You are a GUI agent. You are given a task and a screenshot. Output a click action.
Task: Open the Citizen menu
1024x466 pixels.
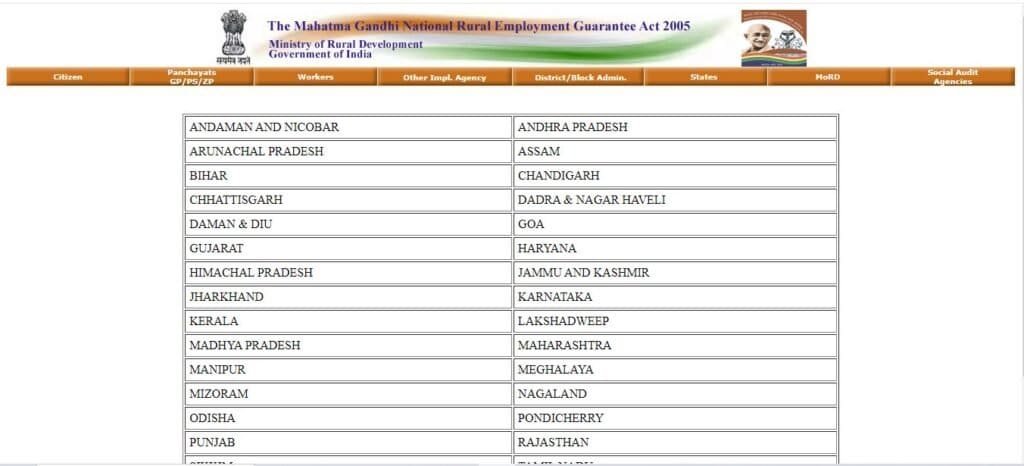[x=68, y=77]
